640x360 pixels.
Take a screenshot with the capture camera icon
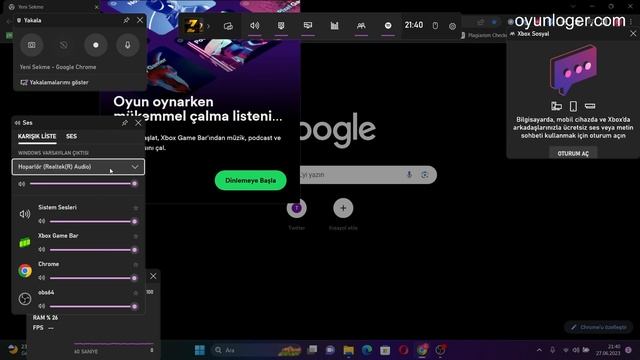[x=31, y=45]
